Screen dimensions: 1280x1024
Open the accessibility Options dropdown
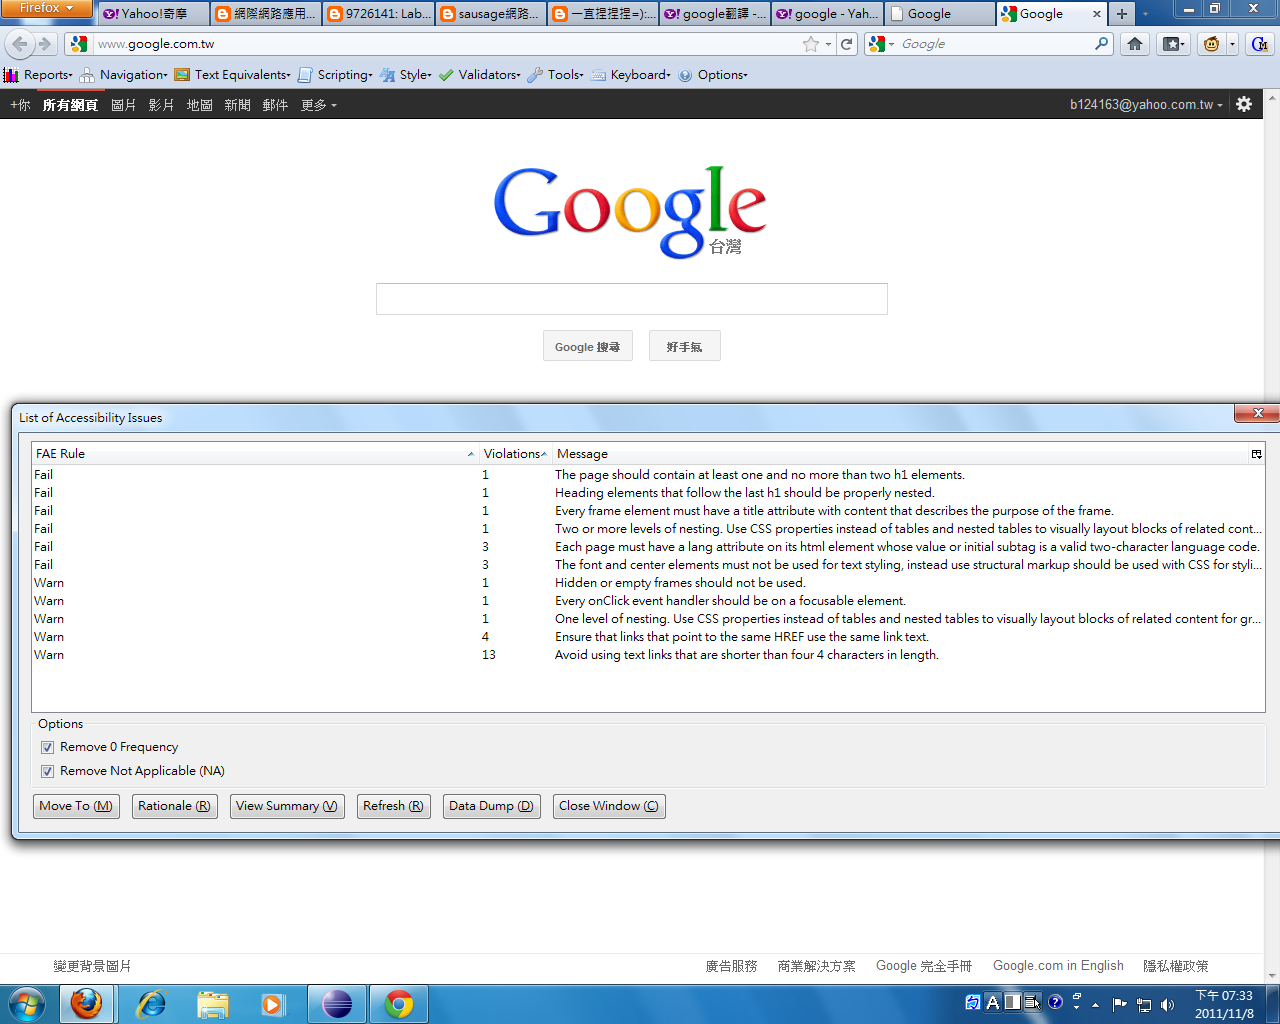click(x=713, y=75)
